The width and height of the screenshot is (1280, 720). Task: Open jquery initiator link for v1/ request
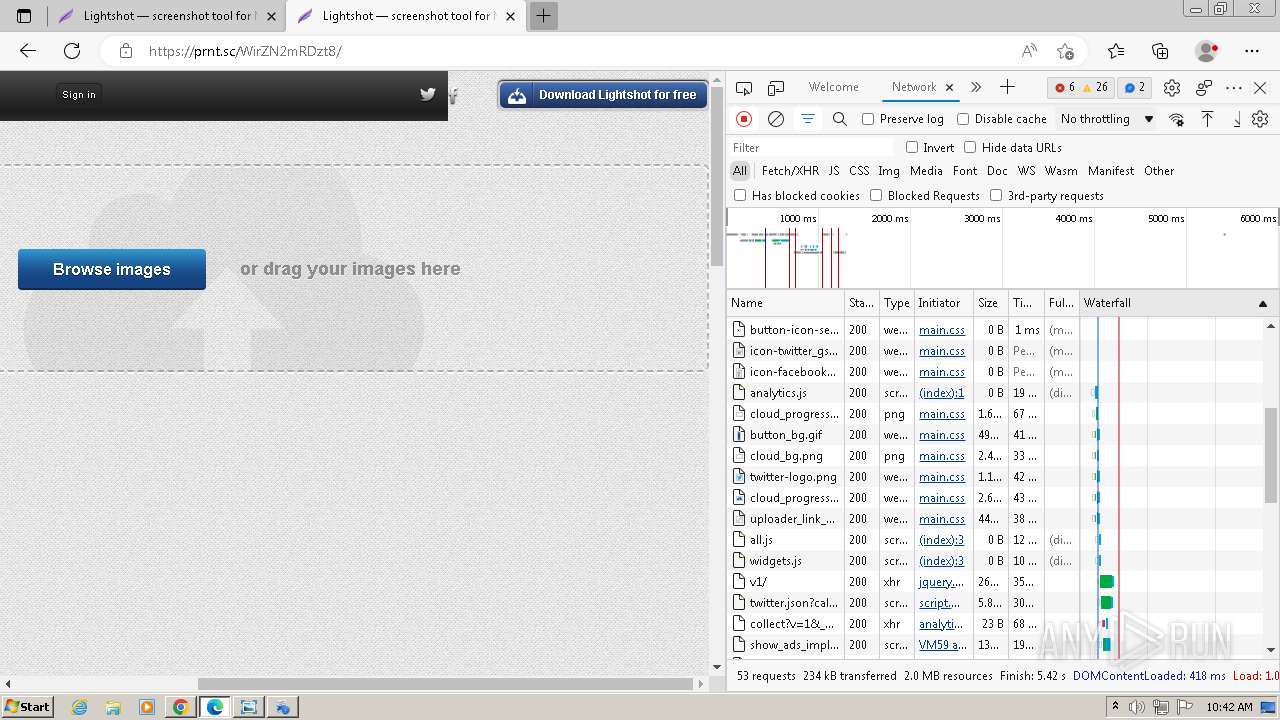click(942, 582)
